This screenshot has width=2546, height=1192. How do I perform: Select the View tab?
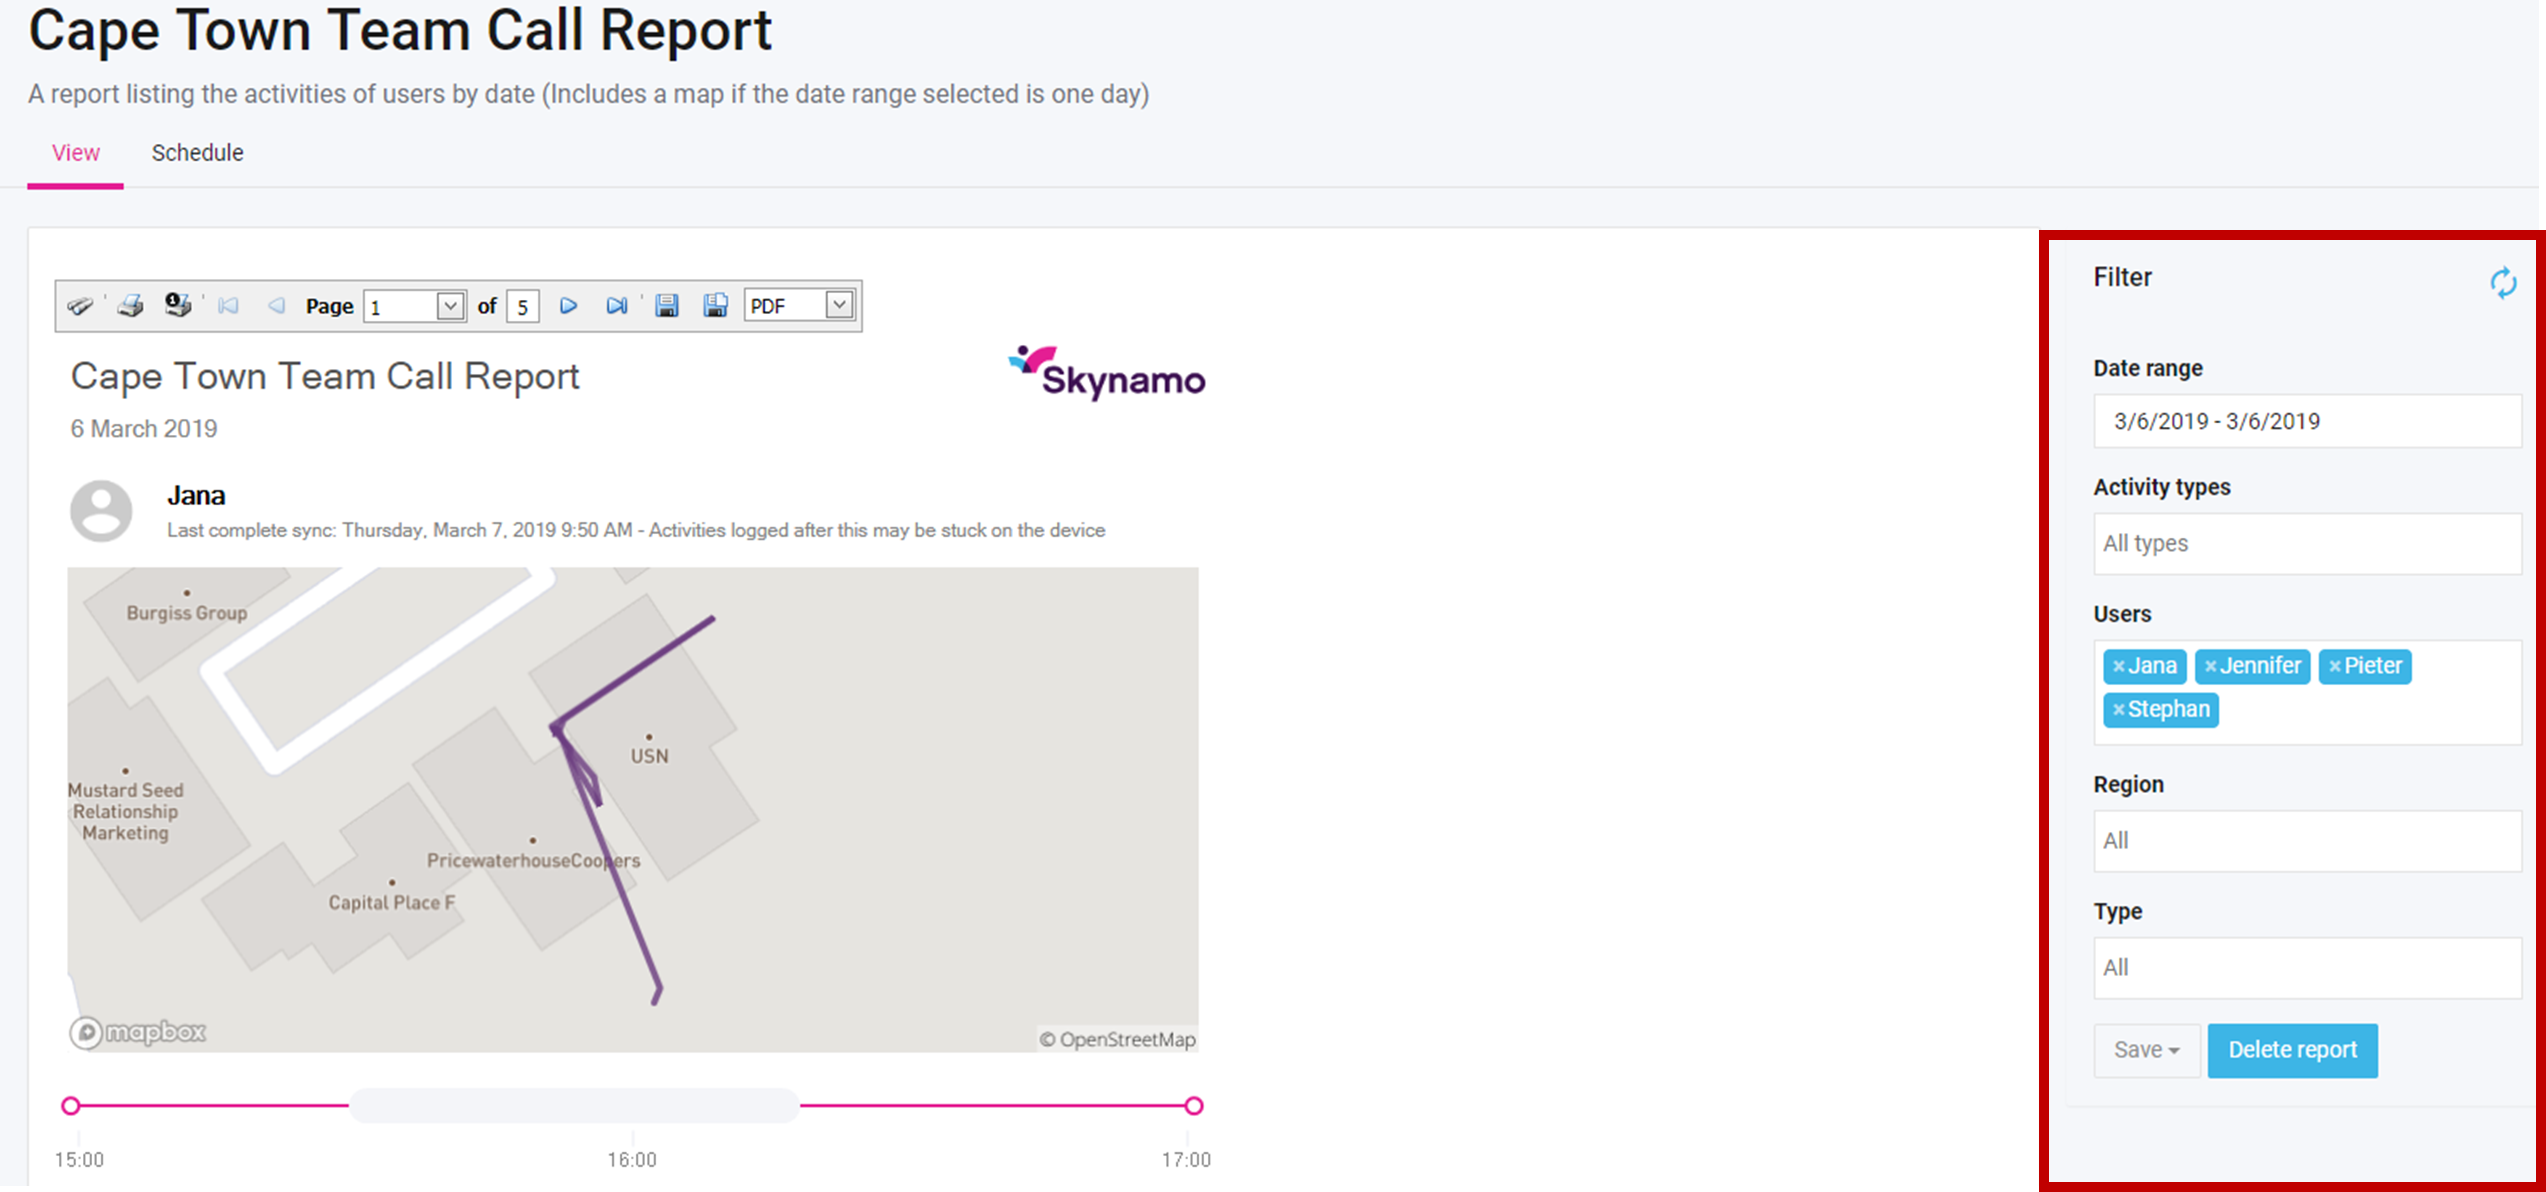point(75,153)
